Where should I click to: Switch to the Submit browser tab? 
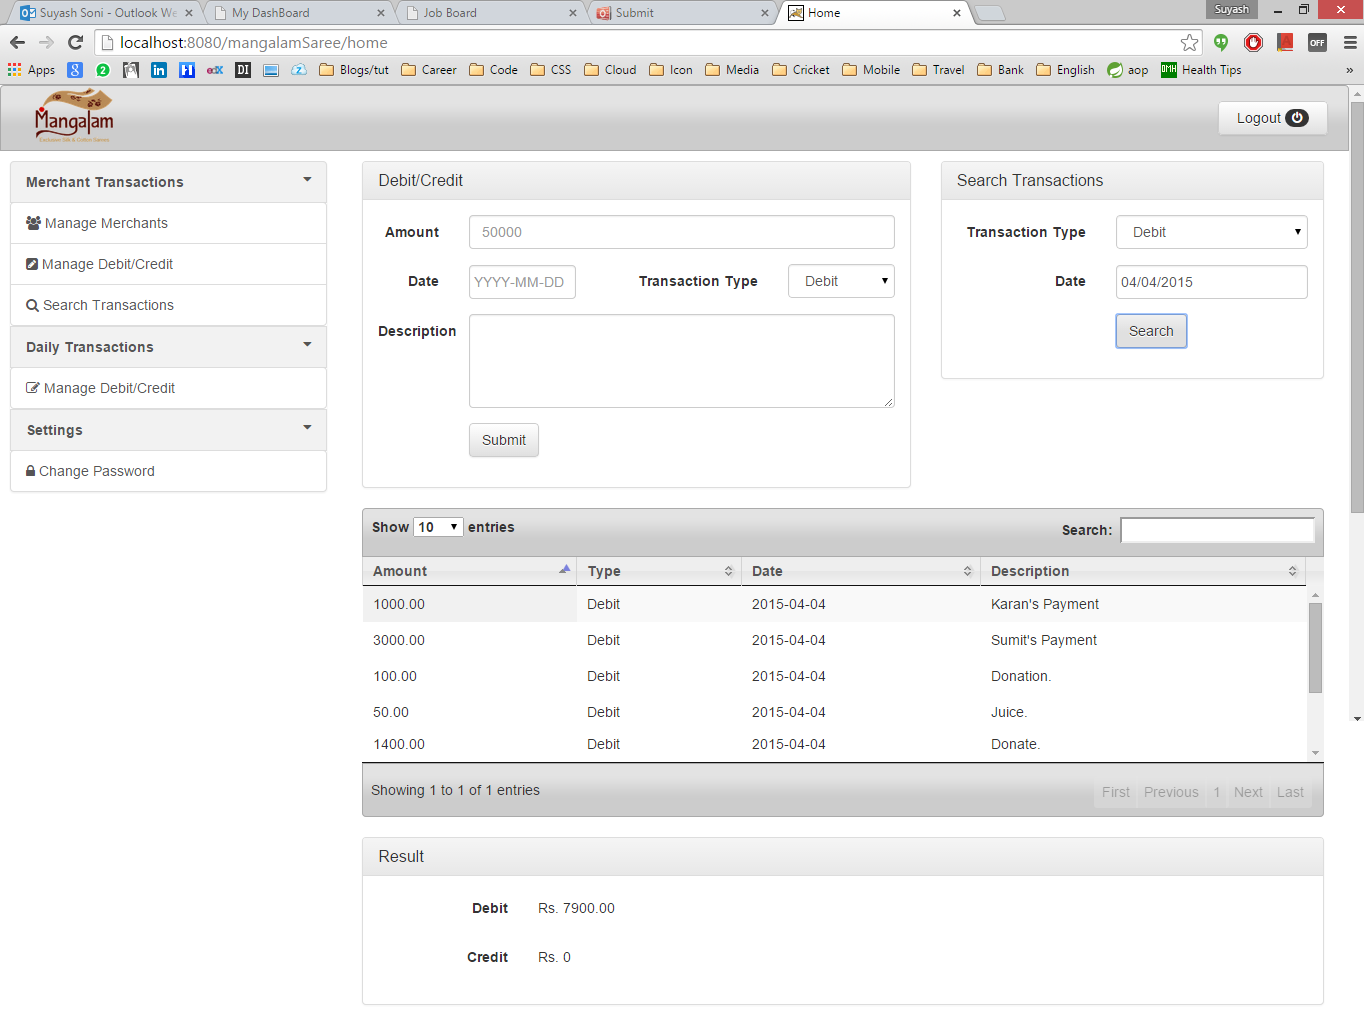point(682,13)
